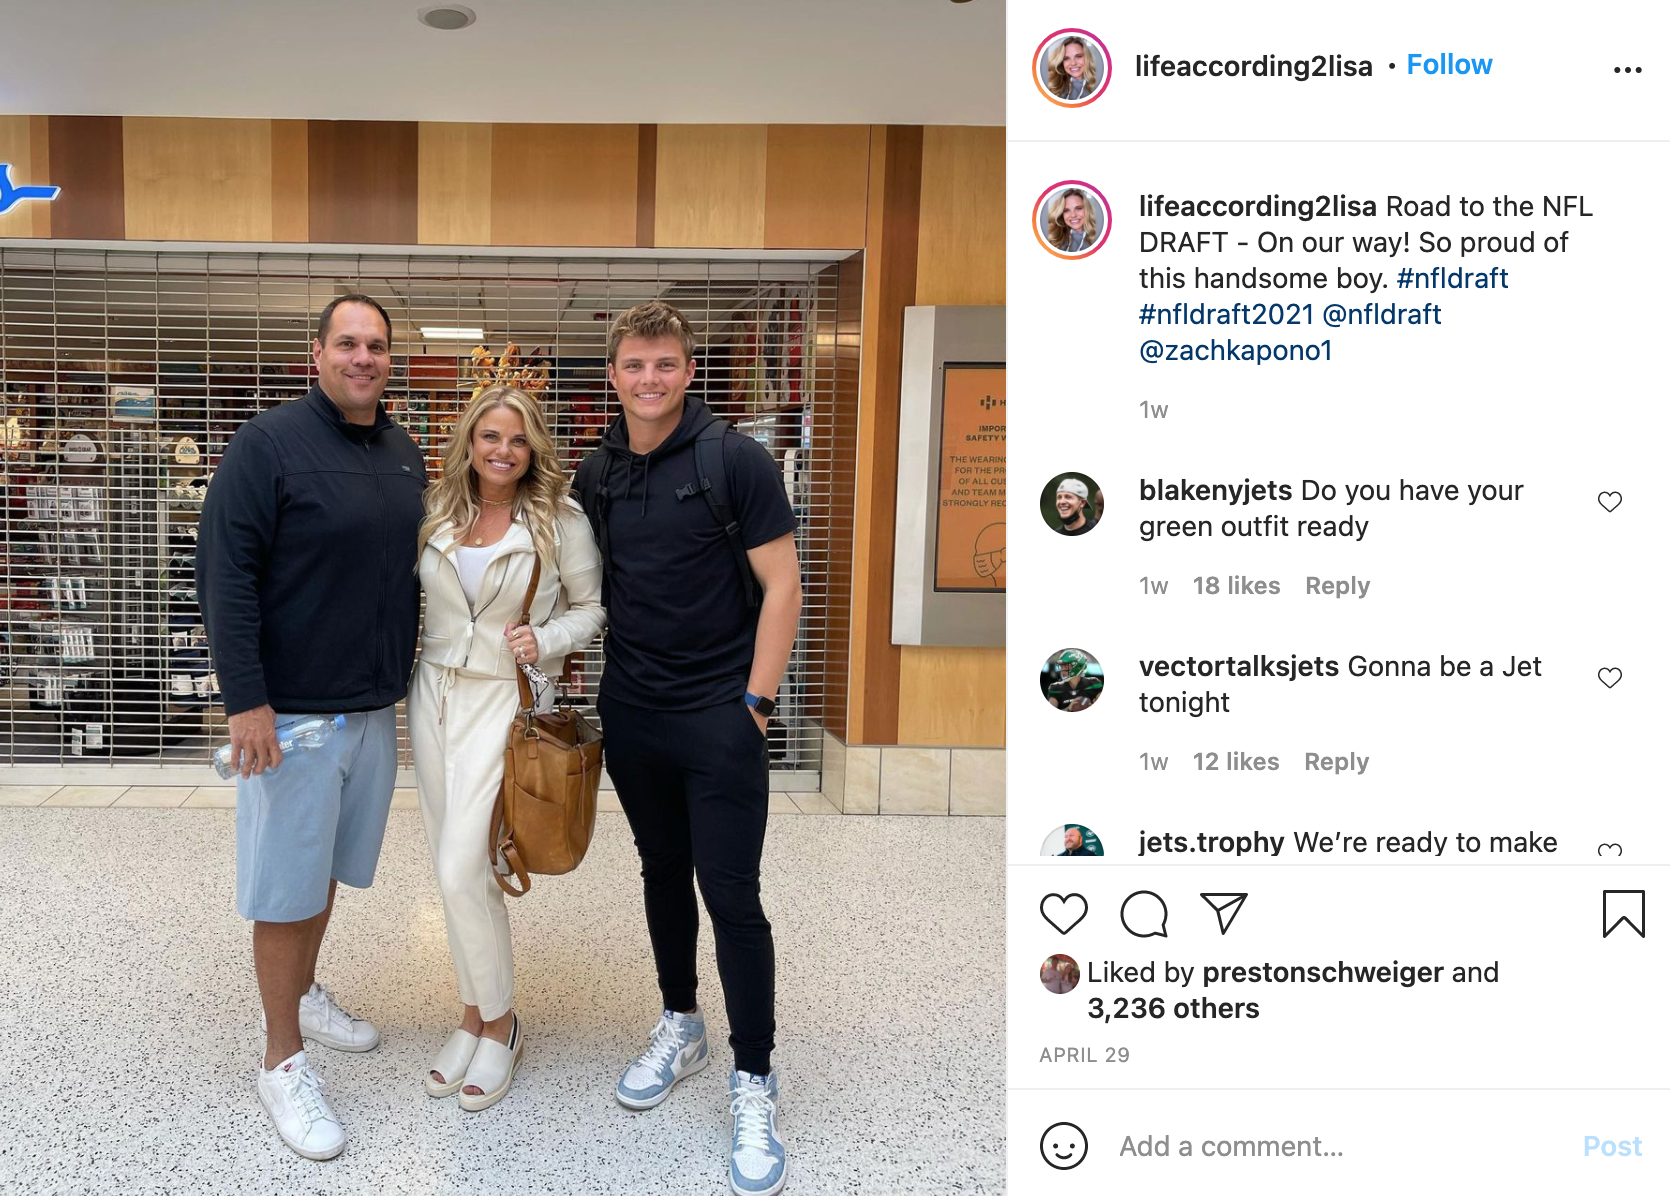Open lifeaccording2lisa header profile picture
This screenshot has height=1196, width=1670.
coord(1072,68)
